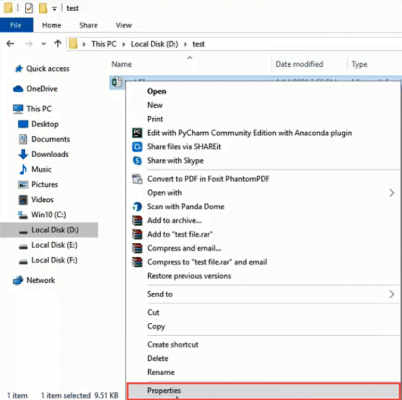Click This PC in the address breadcrumb
This screenshot has height=400, width=402.
point(104,44)
